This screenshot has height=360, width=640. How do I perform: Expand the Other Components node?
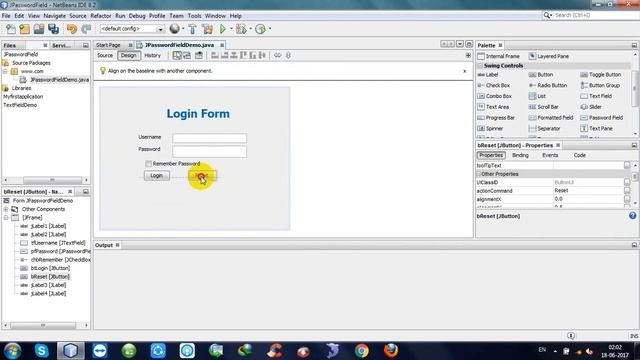[x=6, y=209]
